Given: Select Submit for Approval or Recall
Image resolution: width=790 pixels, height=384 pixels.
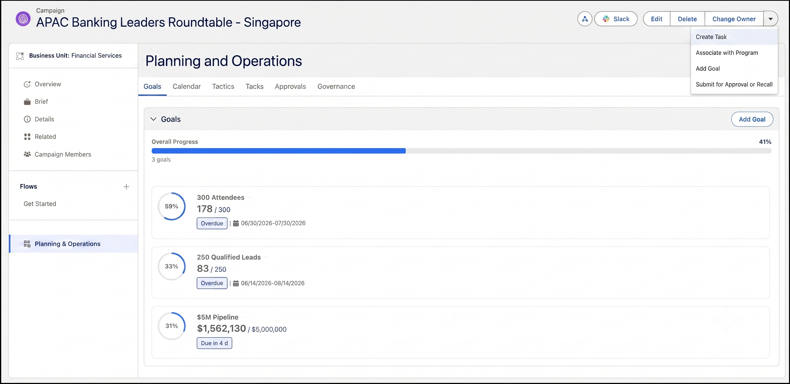Looking at the screenshot, I should pyautogui.click(x=734, y=85).
